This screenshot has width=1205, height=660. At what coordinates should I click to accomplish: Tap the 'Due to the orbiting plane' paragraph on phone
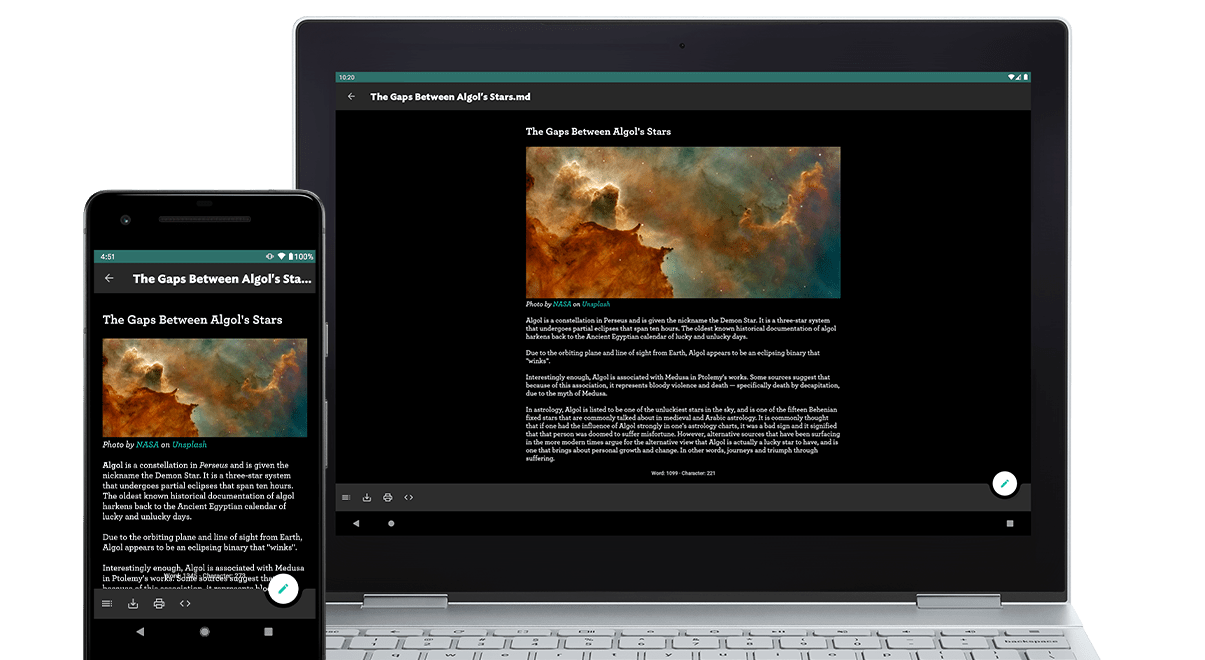click(x=202, y=542)
